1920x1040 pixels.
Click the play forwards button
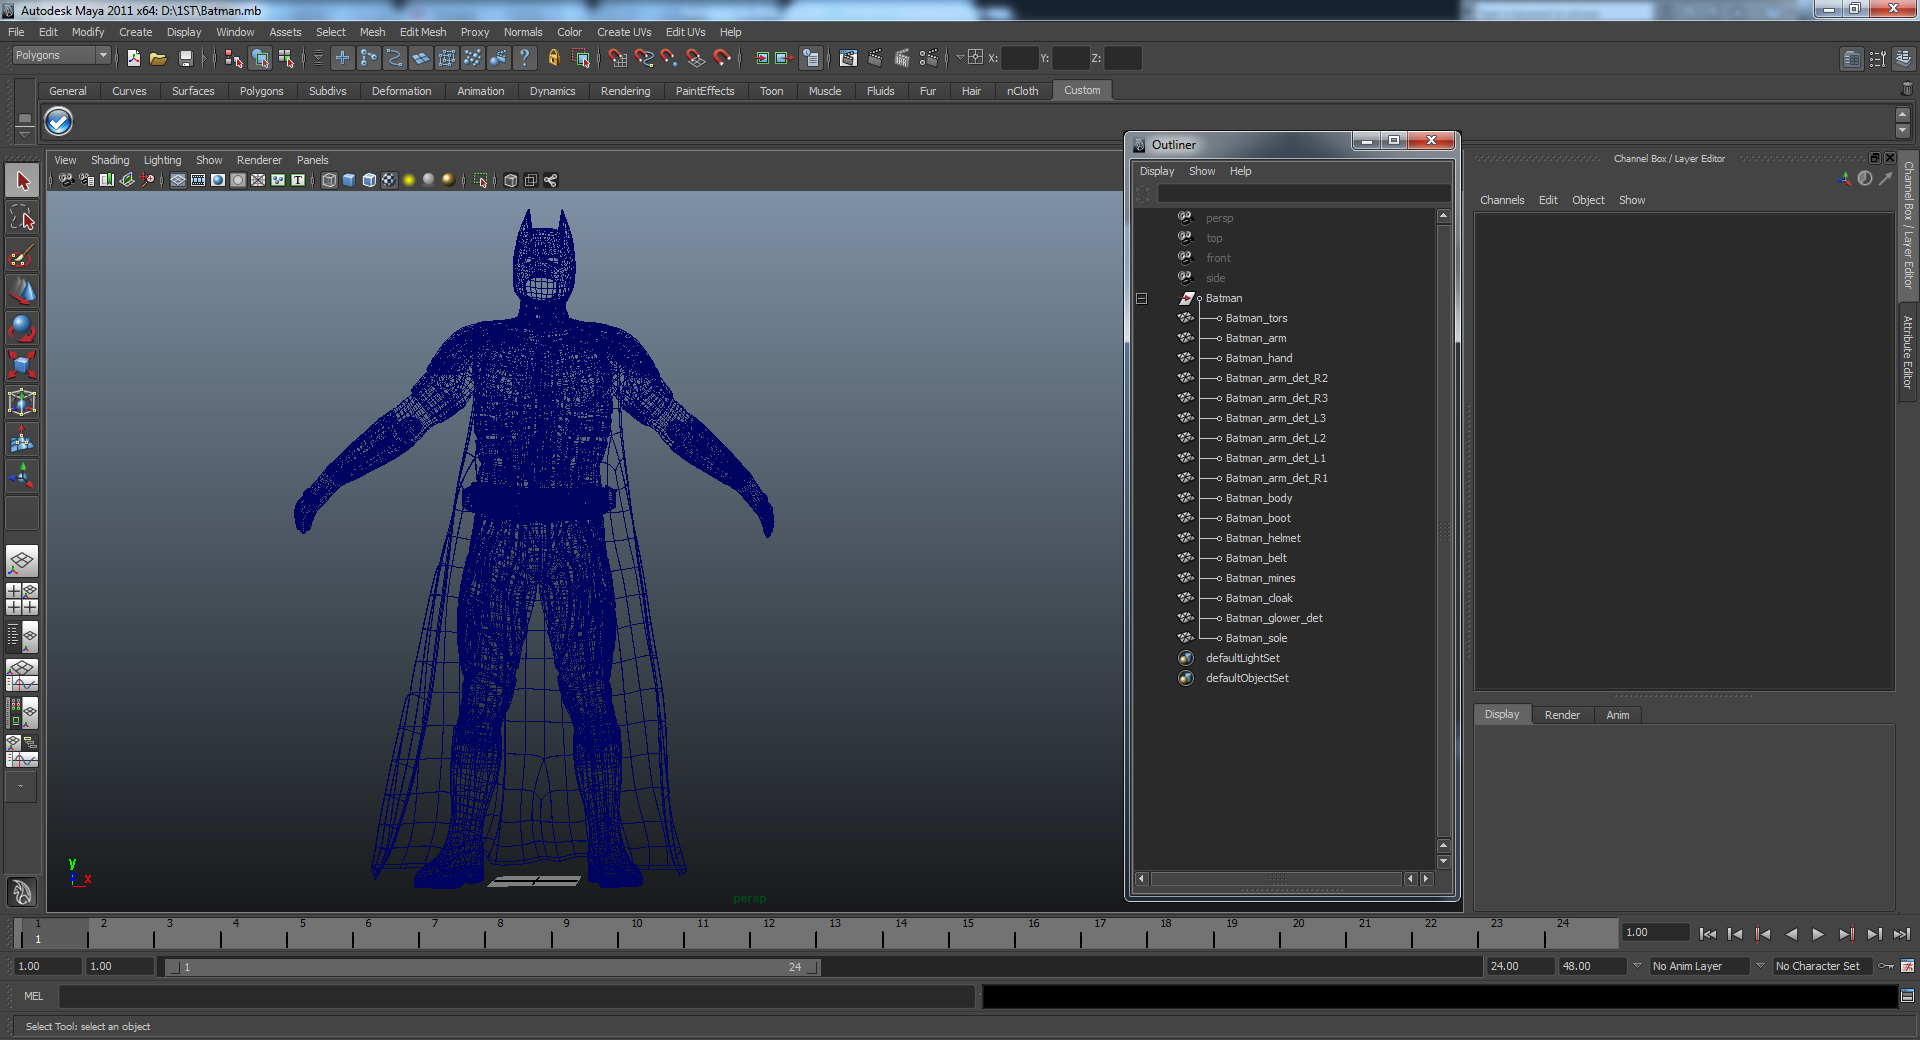click(1818, 934)
